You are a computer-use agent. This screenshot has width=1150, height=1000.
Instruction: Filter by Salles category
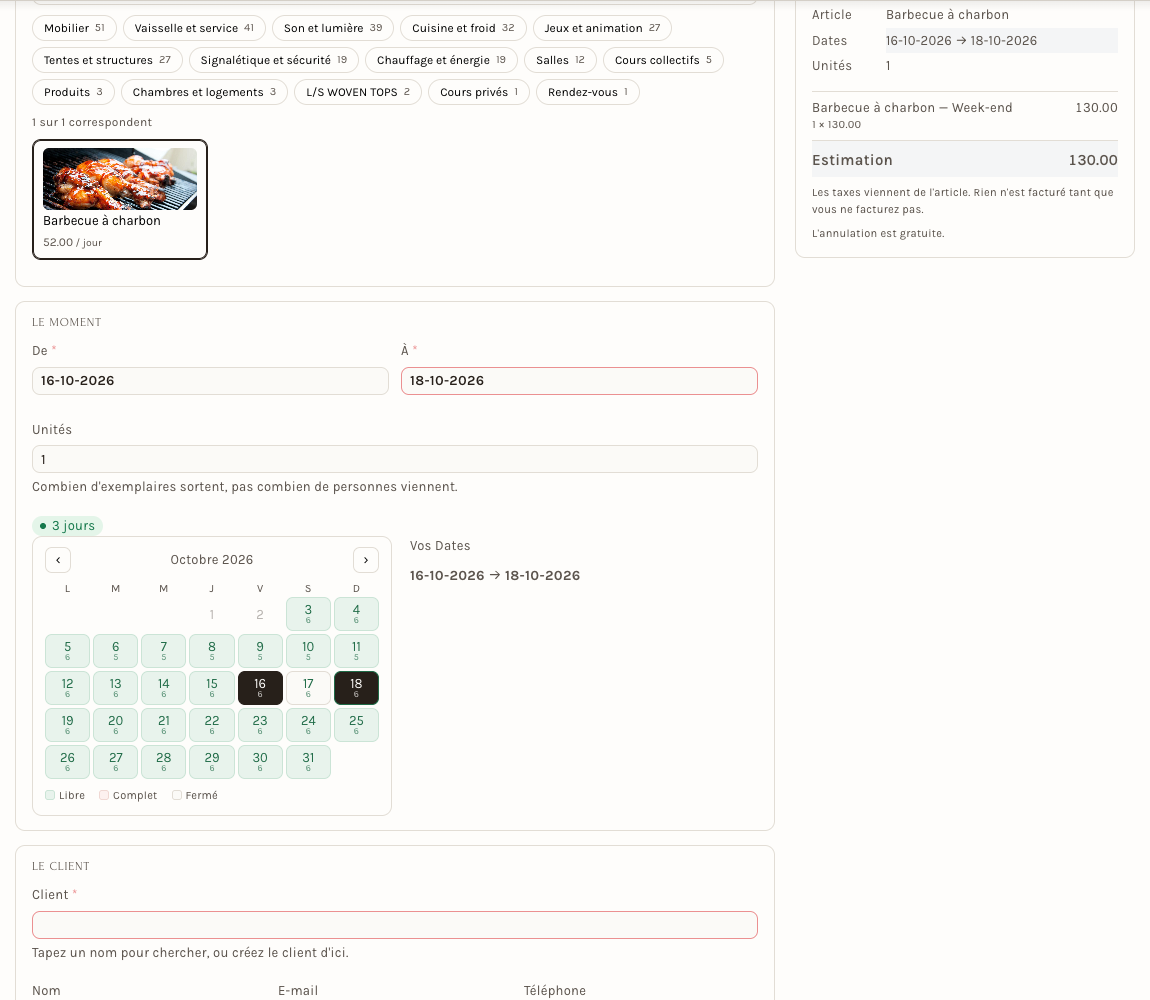[x=560, y=60]
